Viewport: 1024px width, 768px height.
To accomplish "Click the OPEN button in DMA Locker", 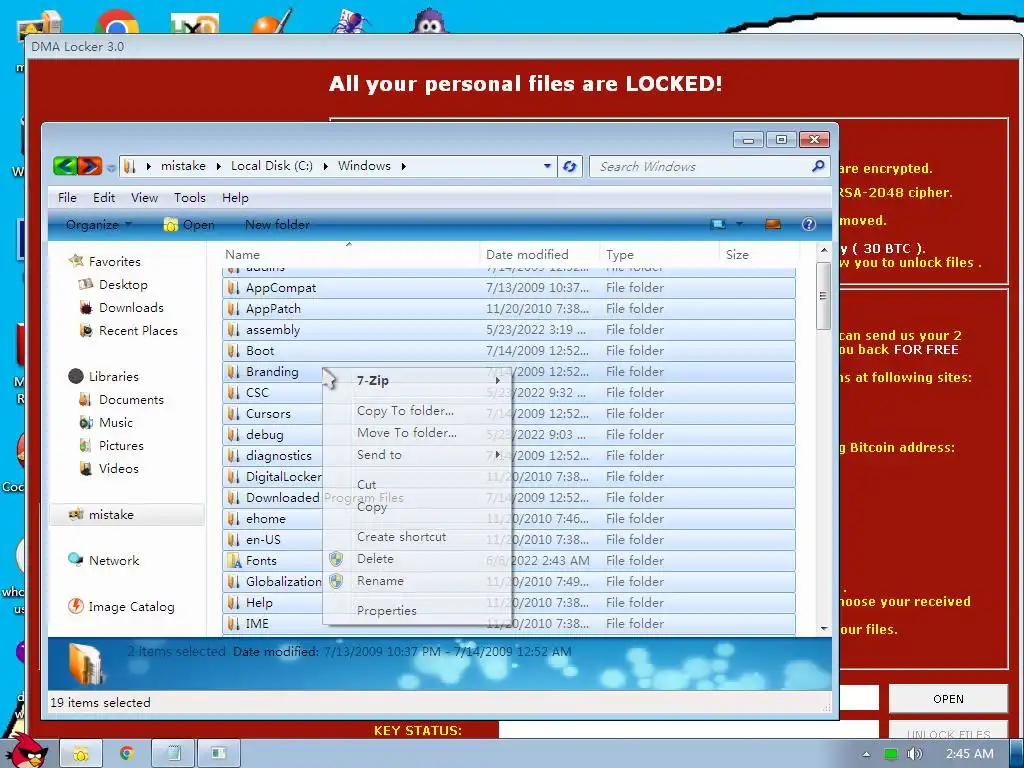I will click(948, 699).
